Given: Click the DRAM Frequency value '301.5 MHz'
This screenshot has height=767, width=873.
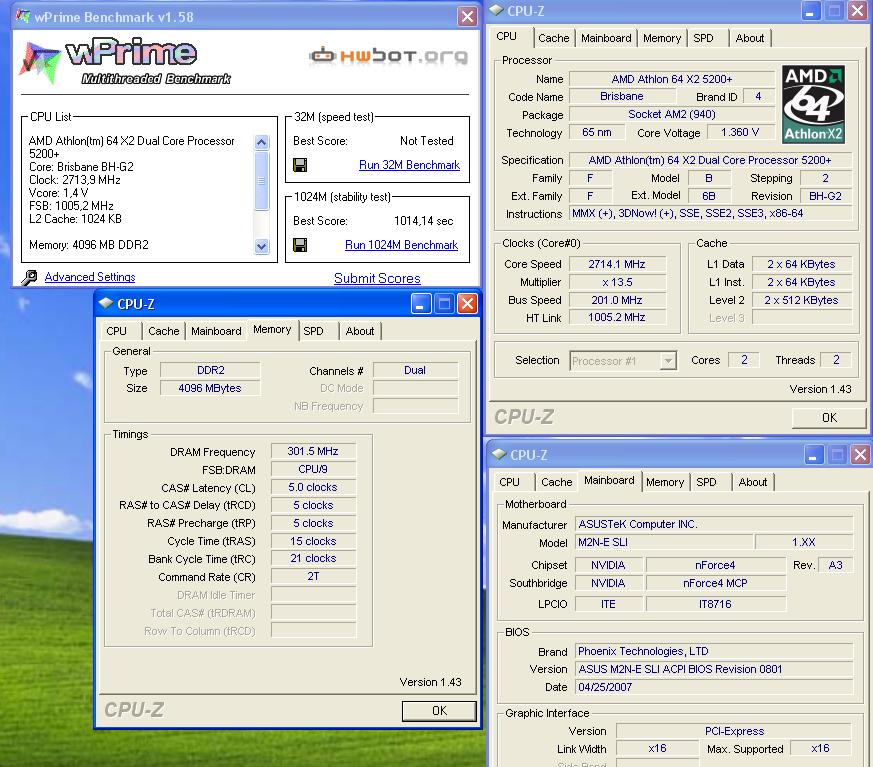Looking at the screenshot, I should pos(313,451).
